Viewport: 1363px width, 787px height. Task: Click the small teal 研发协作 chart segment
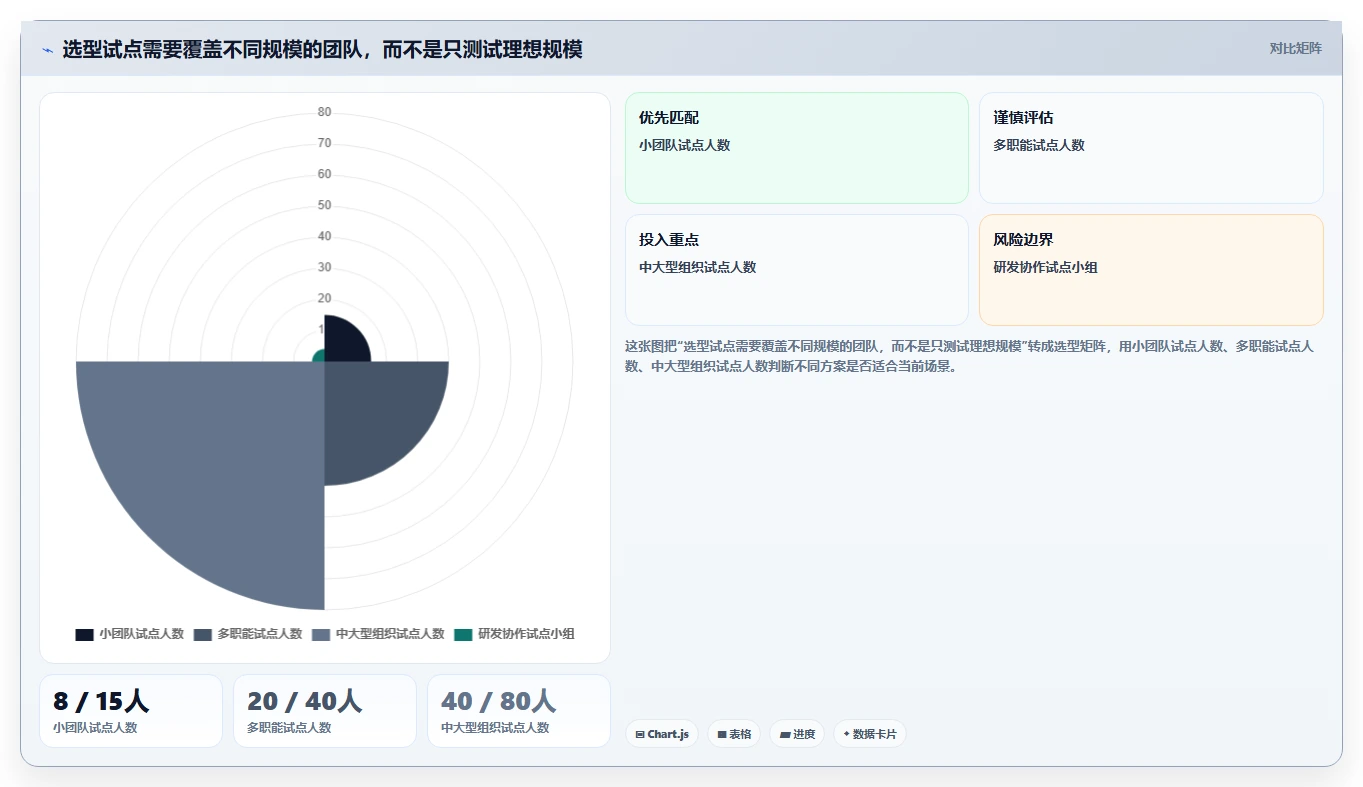pos(318,356)
